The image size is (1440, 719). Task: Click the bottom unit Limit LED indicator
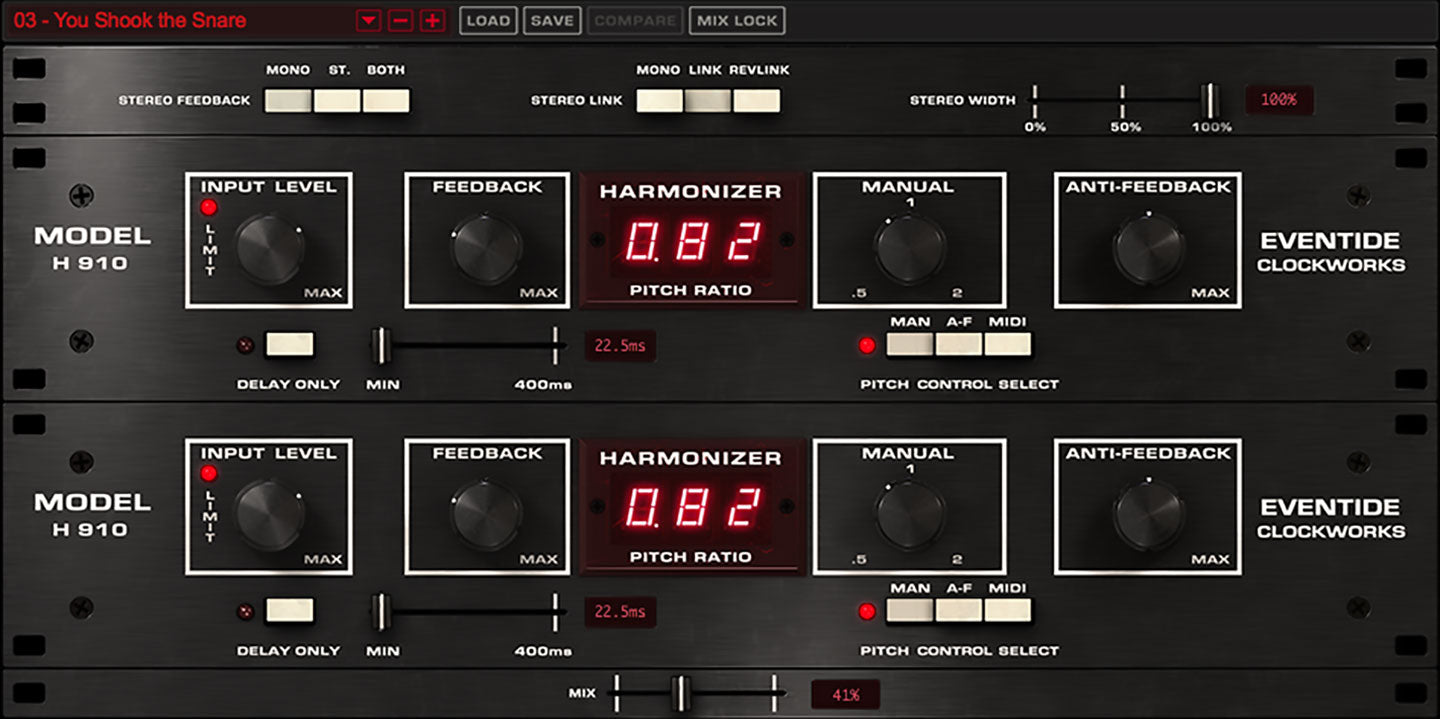[x=209, y=474]
